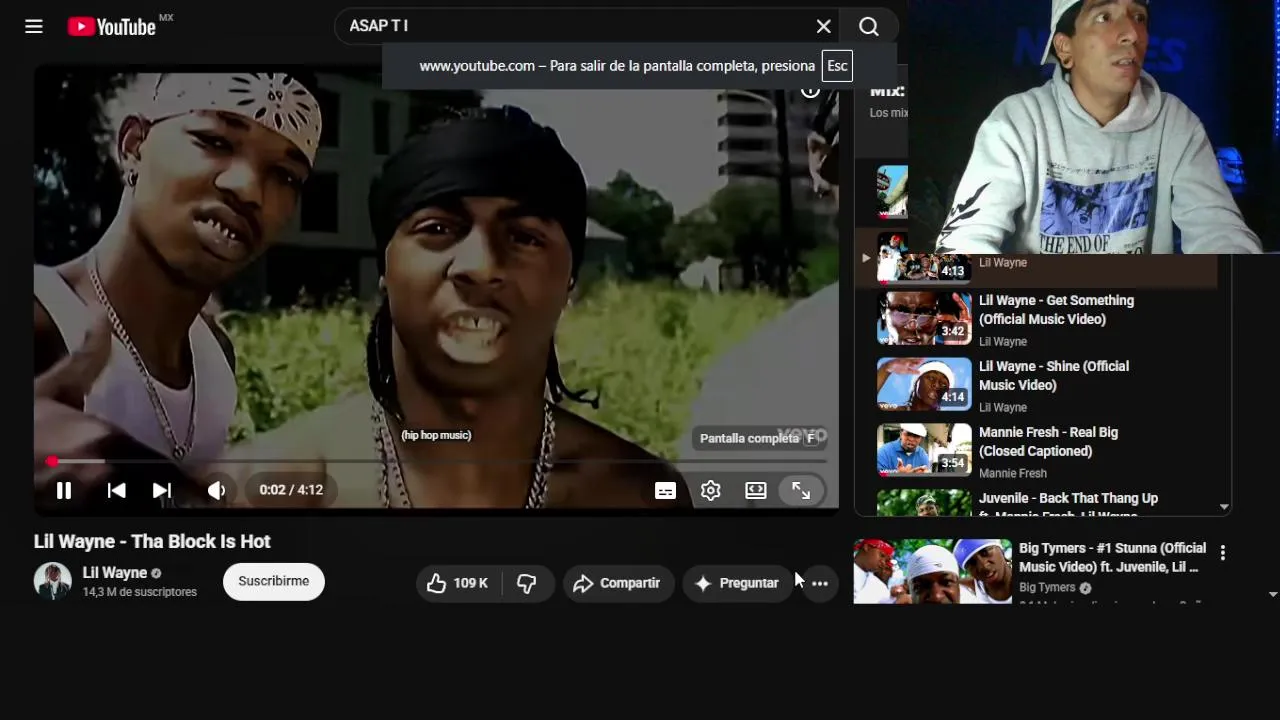
Task: Open Lil Wayne - Get Something playlist thumbnail
Action: click(924, 318)
